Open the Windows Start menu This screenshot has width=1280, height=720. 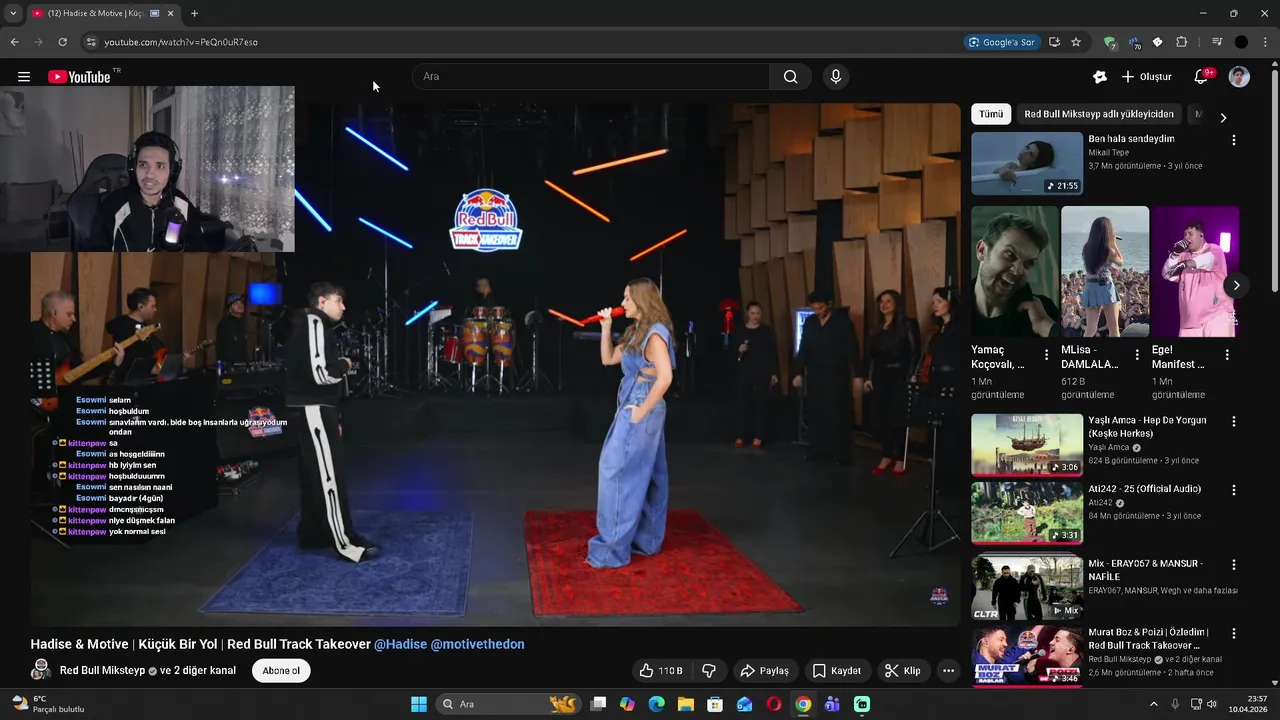click(x=419, y=704)
